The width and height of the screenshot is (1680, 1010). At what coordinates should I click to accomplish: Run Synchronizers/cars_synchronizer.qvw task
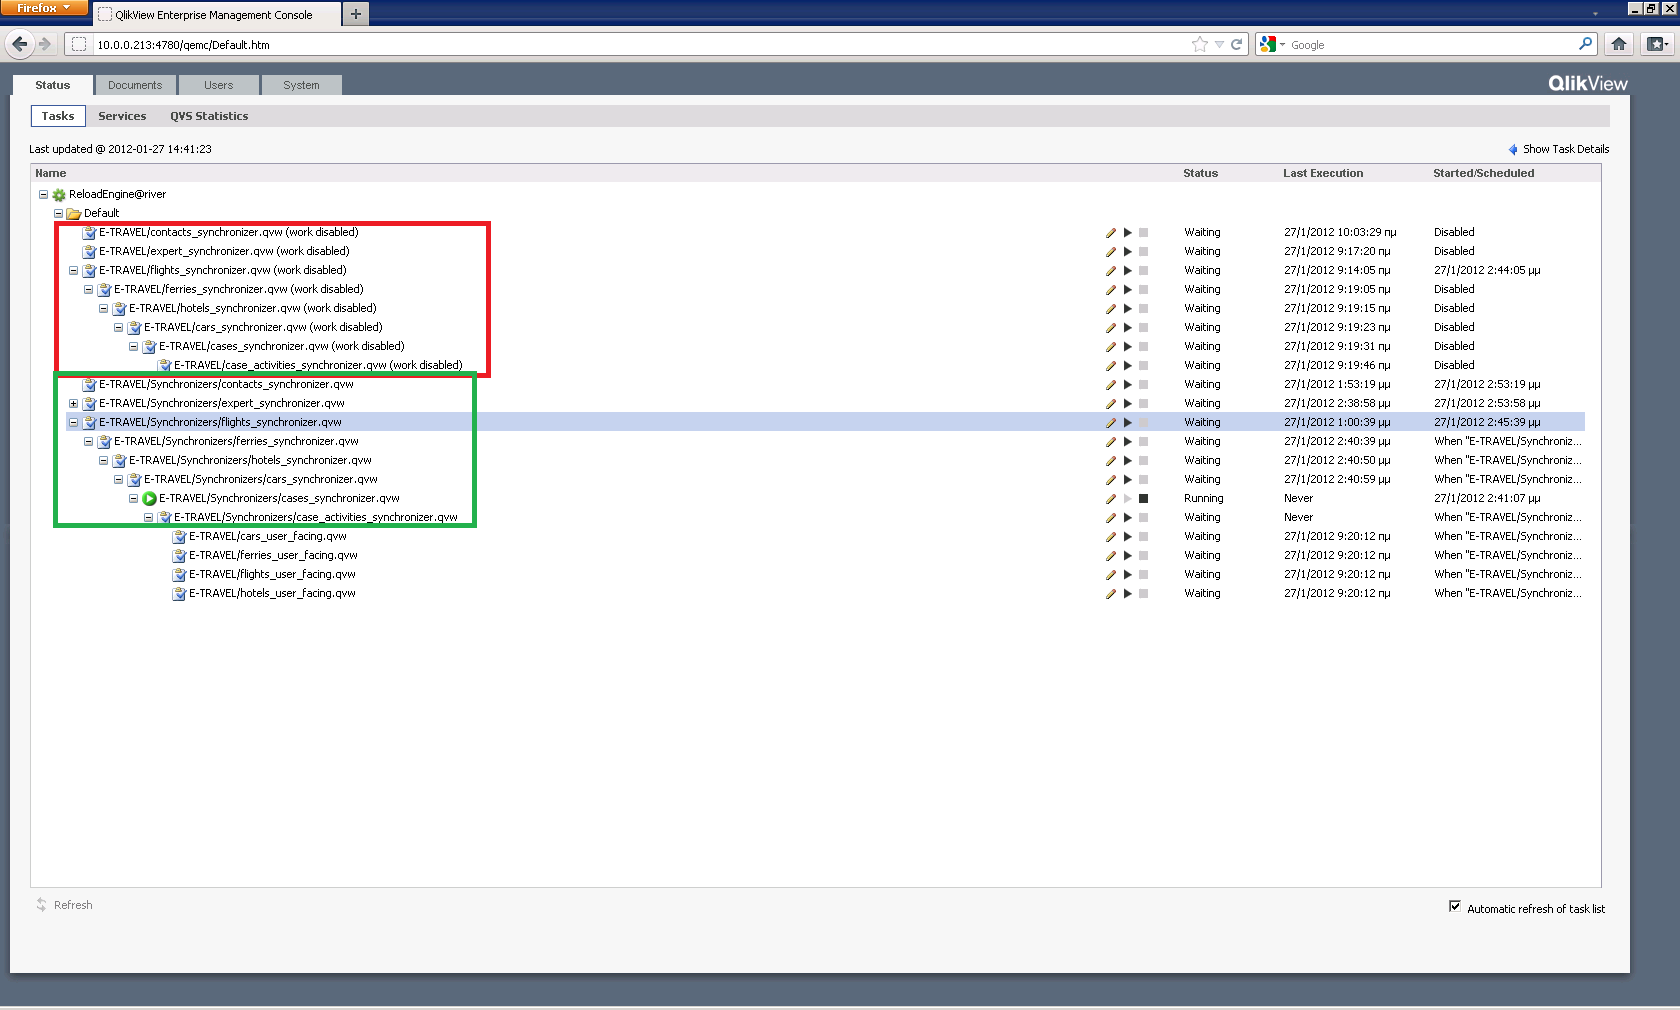tap(1127, 480)
